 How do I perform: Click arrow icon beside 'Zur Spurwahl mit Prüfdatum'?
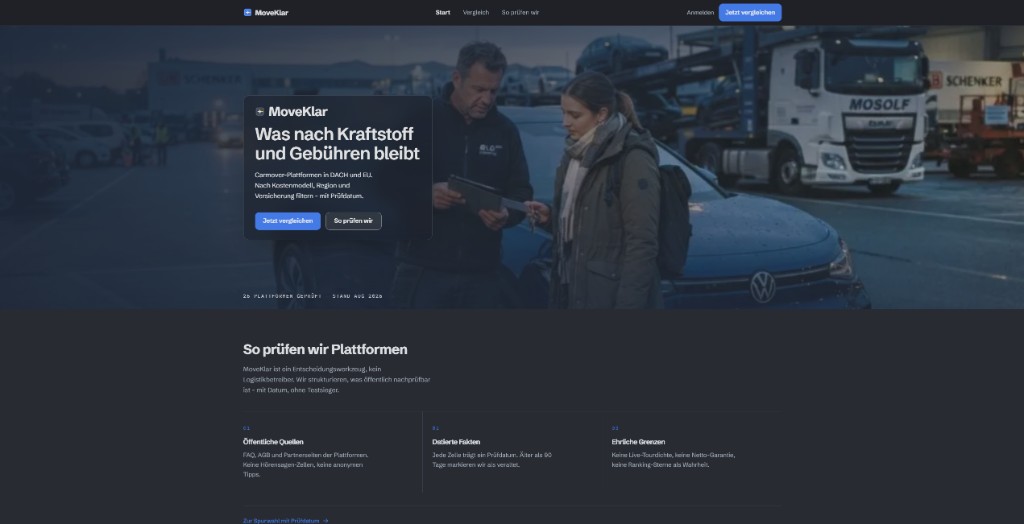(325, 521)
